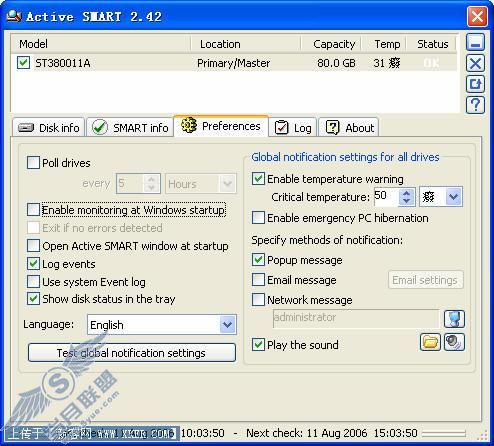This screenshot has width=494, height=446.
Task: Click the Next check time in status bar
Action: [332, 433]
